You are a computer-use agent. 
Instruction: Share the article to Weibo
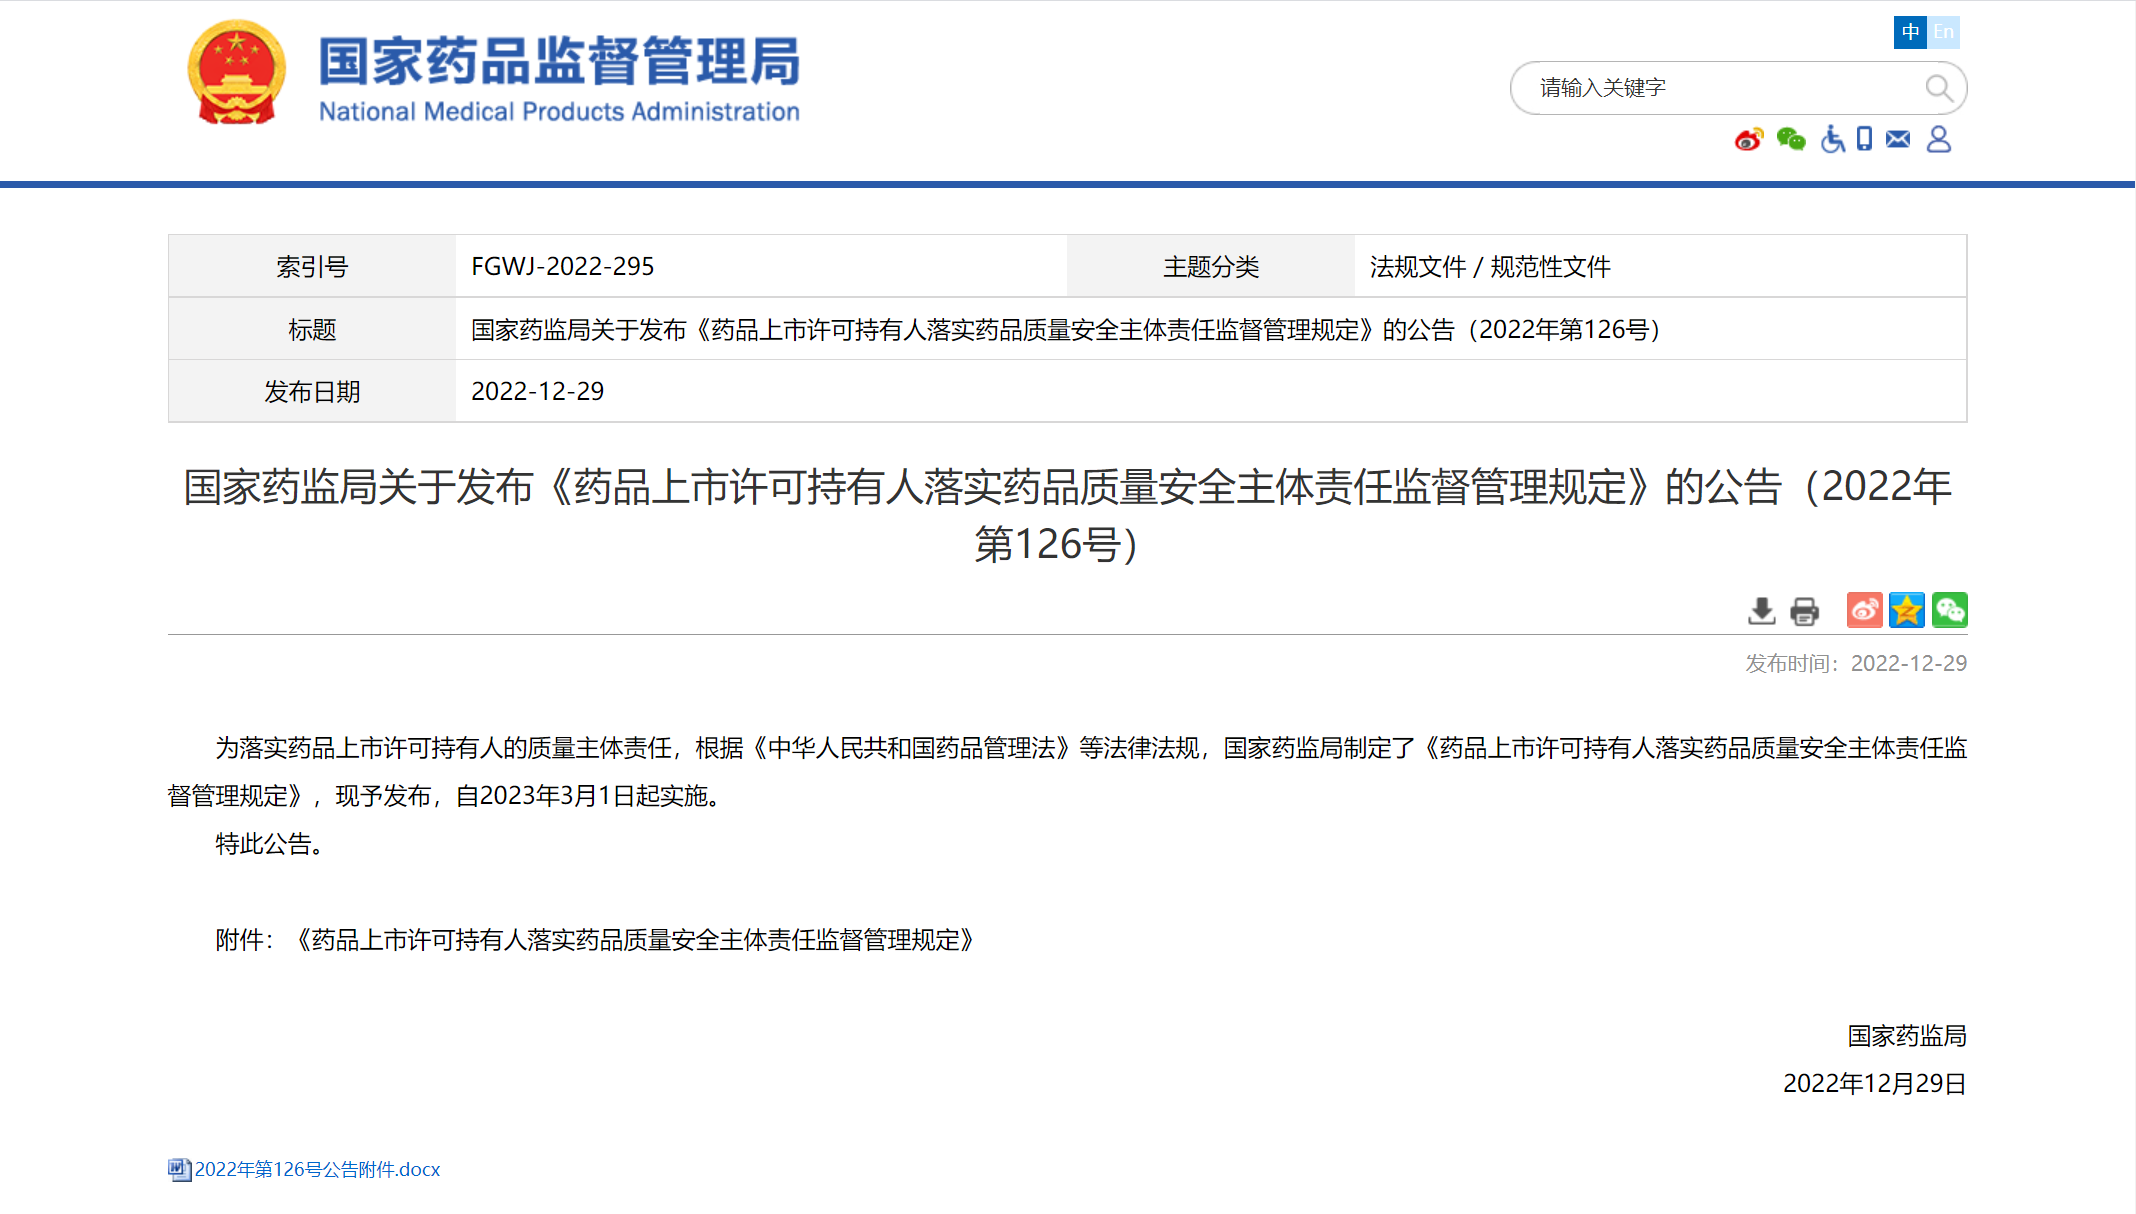[1864, 610]
